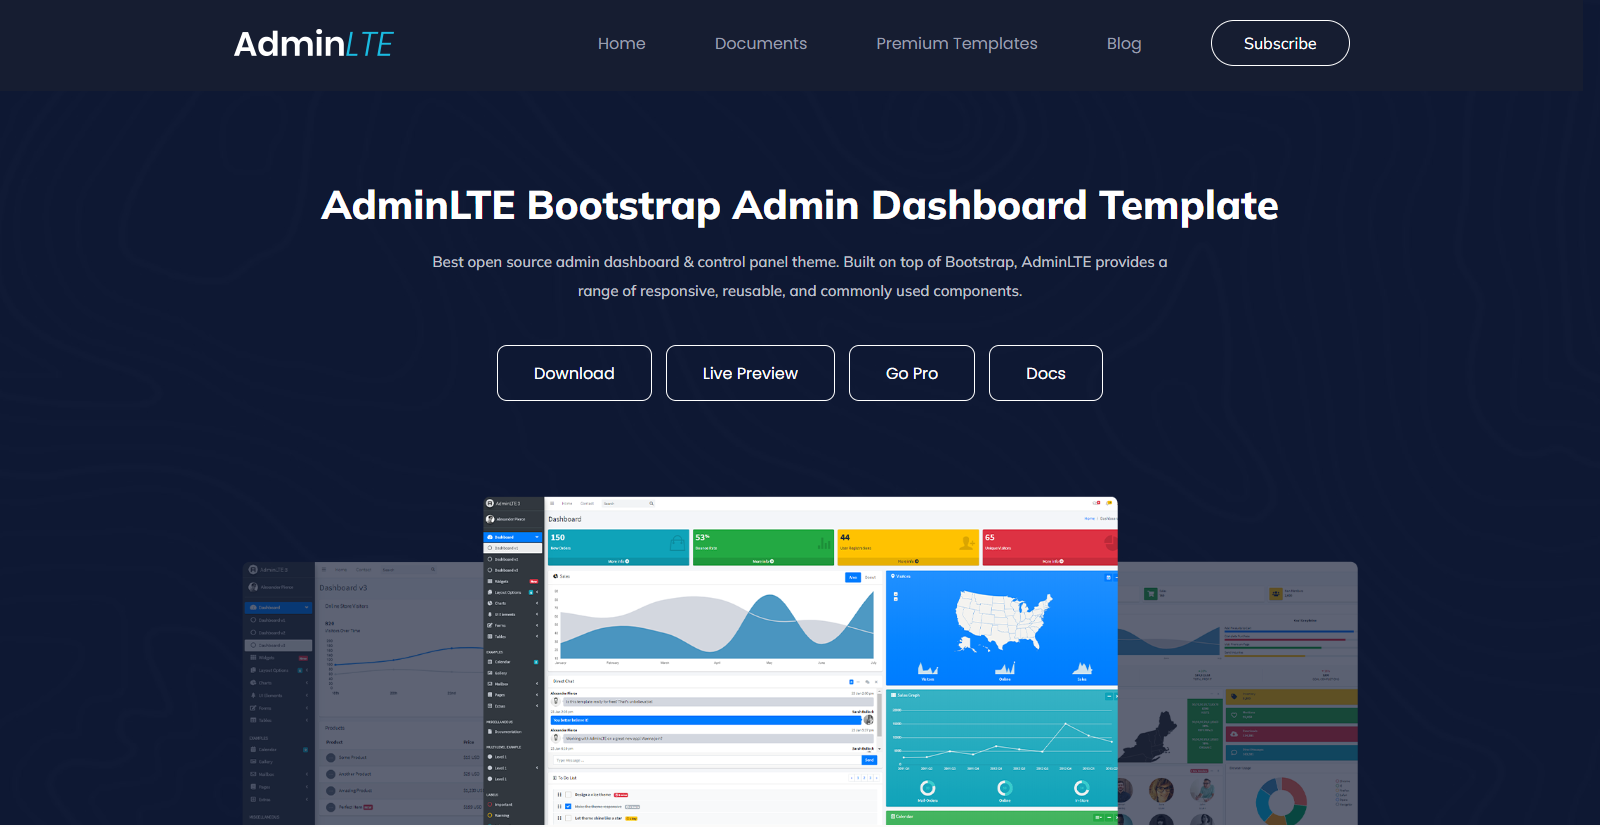The height and width of the screenshot is (827, 1600).
Task: Click the dark Dashboard v3 preview image
Action: (364, 693)
